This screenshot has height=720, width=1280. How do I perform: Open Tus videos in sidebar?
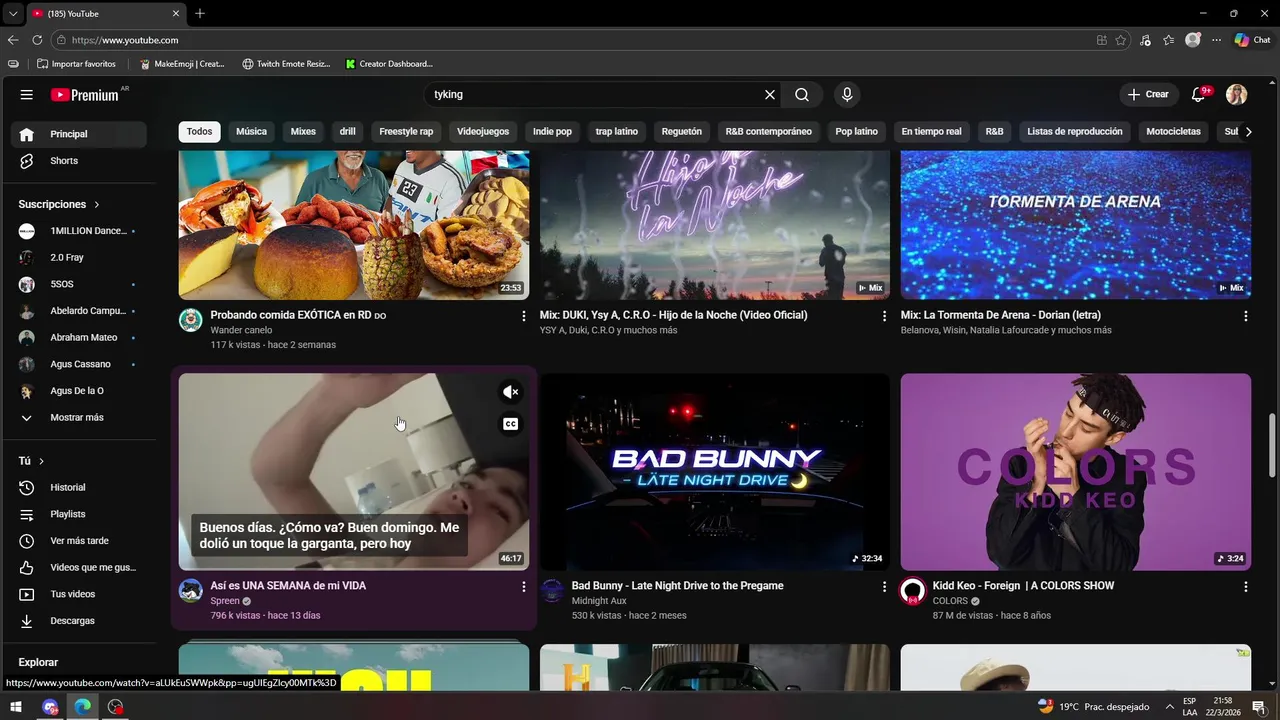tap(78, 594)
